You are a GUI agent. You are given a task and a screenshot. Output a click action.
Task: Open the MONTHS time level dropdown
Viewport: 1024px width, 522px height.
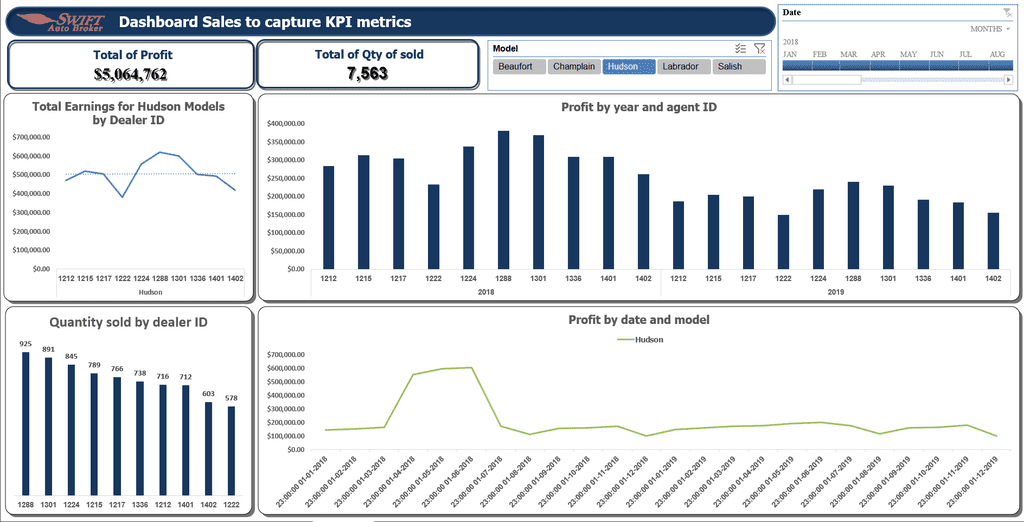pyautogui.click(x=990, y=29)
